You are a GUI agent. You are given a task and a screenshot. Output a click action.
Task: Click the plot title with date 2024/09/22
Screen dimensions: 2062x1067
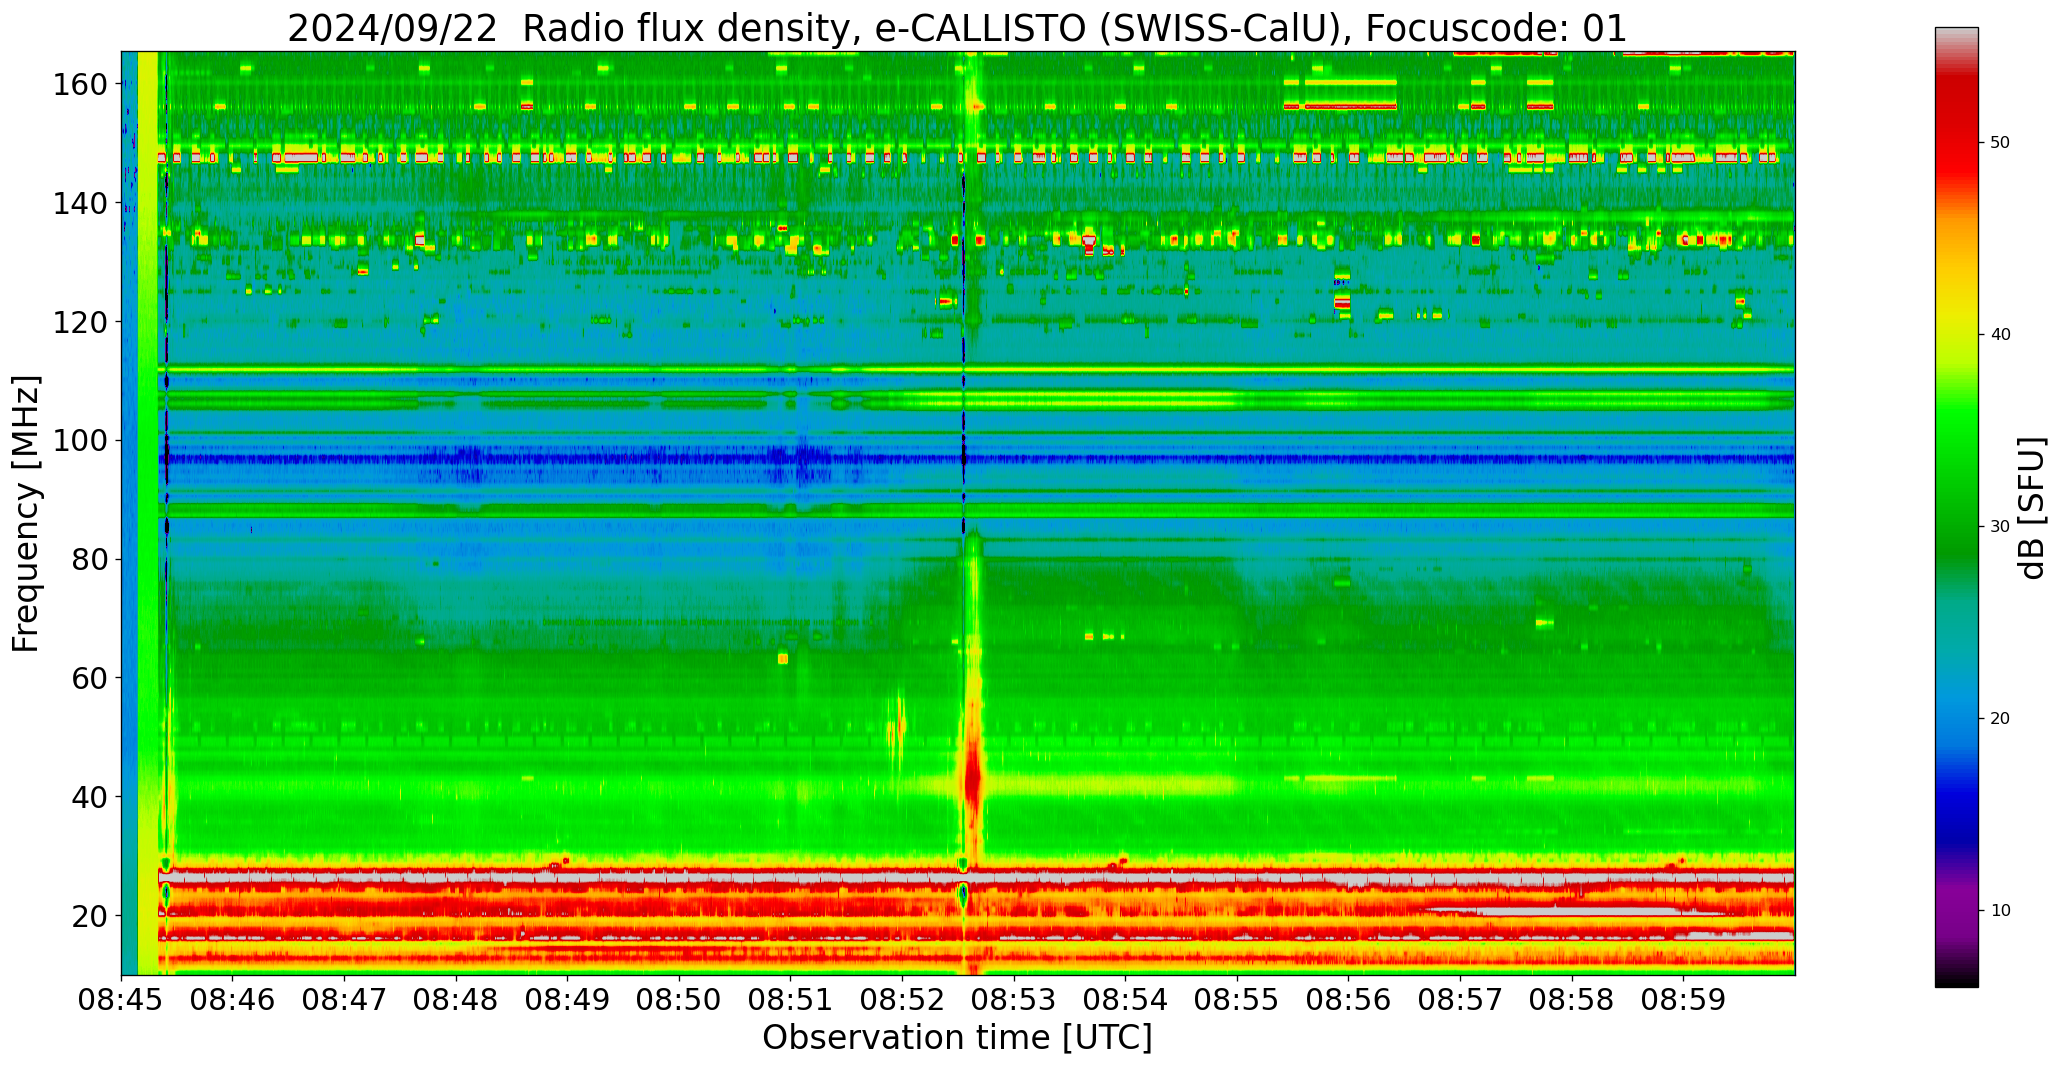[x=957, y=29]
